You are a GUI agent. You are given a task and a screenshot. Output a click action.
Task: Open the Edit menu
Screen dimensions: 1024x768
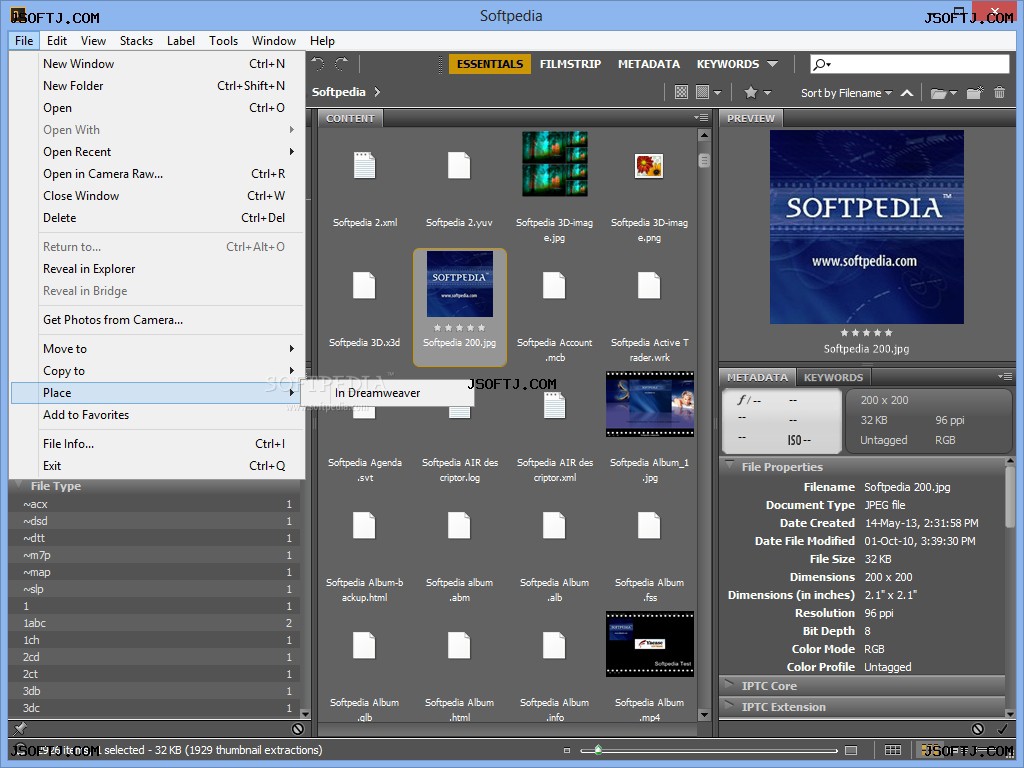coord(57,40)
